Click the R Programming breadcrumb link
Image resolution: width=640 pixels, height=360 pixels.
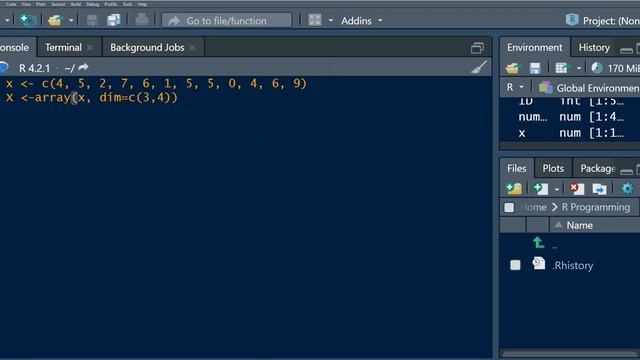(x=596, y=207)
